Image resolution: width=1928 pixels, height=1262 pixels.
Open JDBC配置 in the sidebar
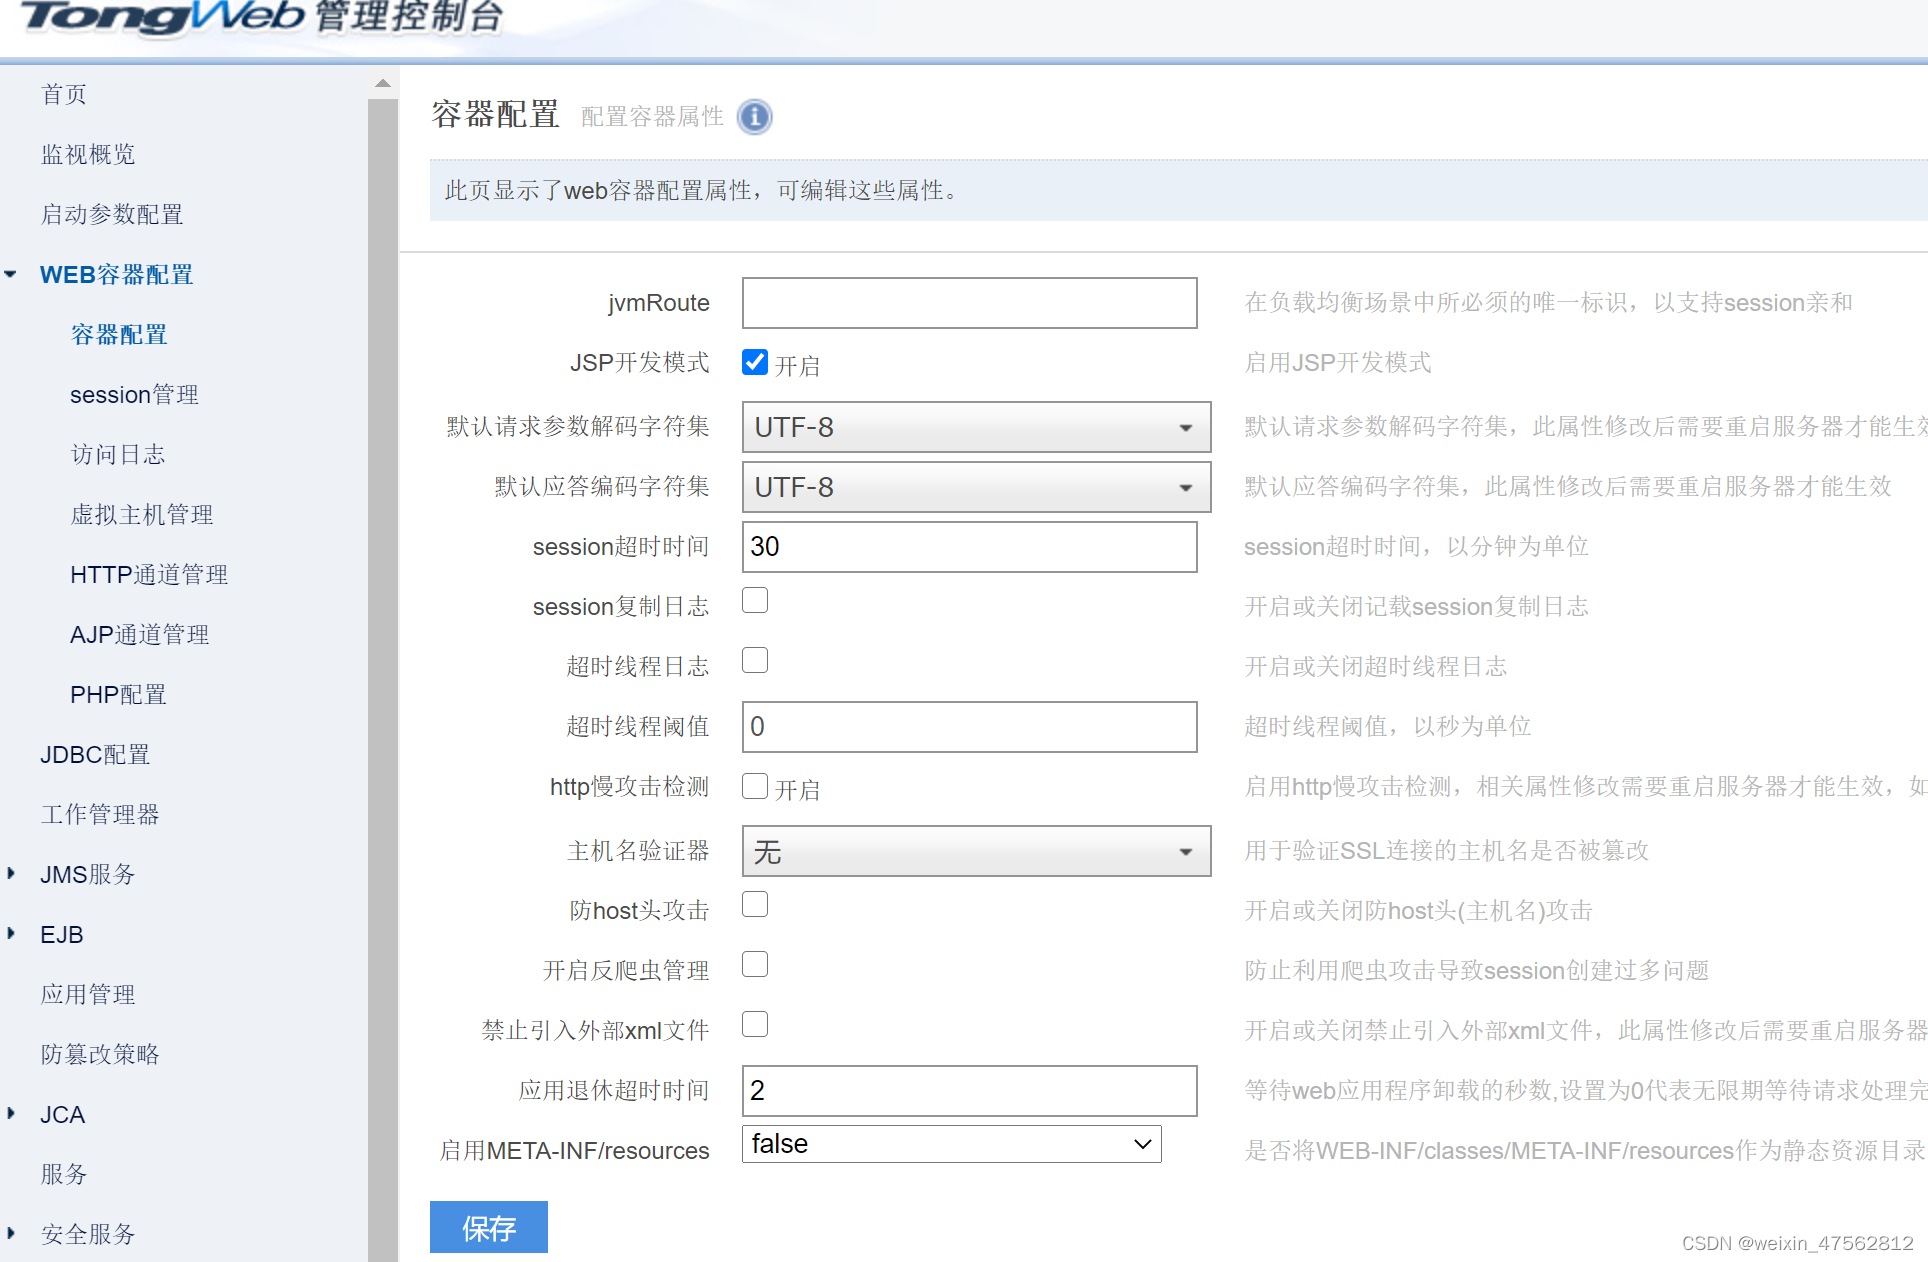(x=95, y=755)
